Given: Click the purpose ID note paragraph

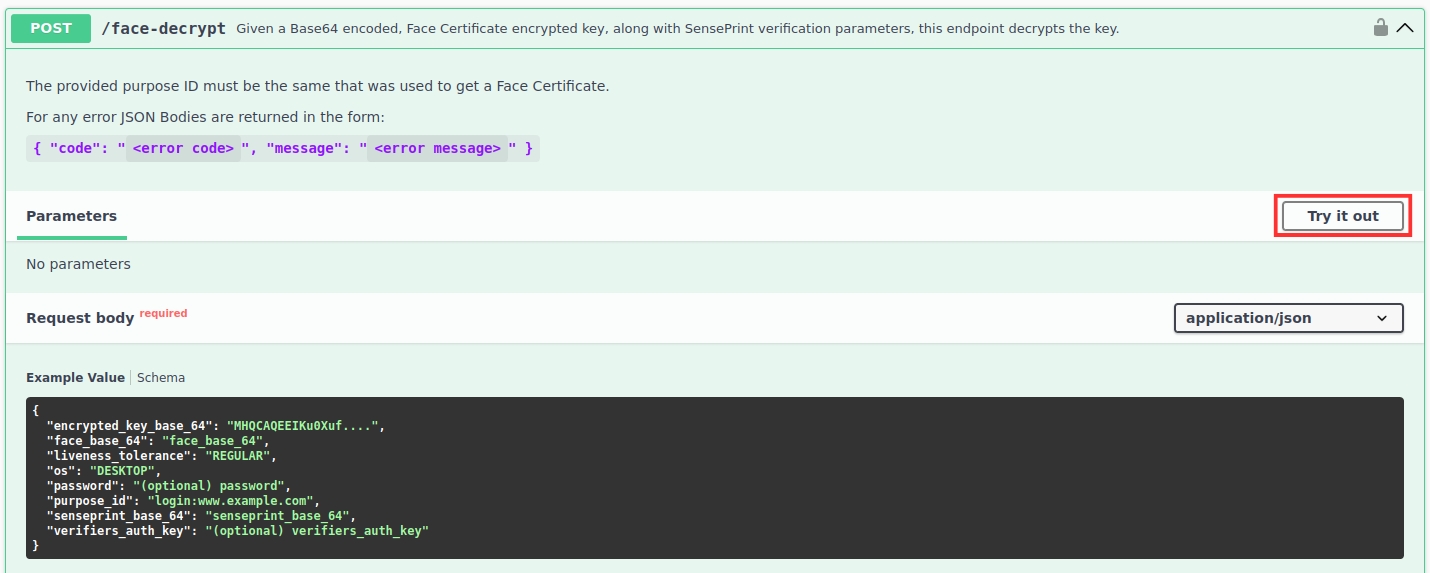Looking at the screenshot, I should tap(317, 86).
